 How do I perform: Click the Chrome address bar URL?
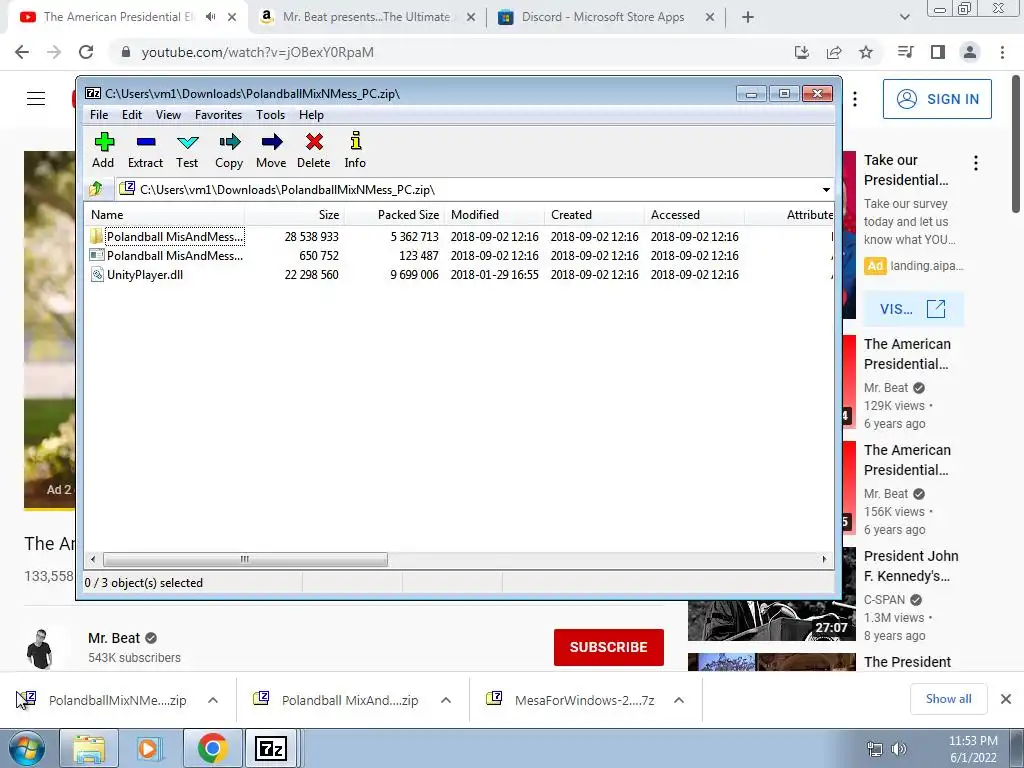pos(257,52)
